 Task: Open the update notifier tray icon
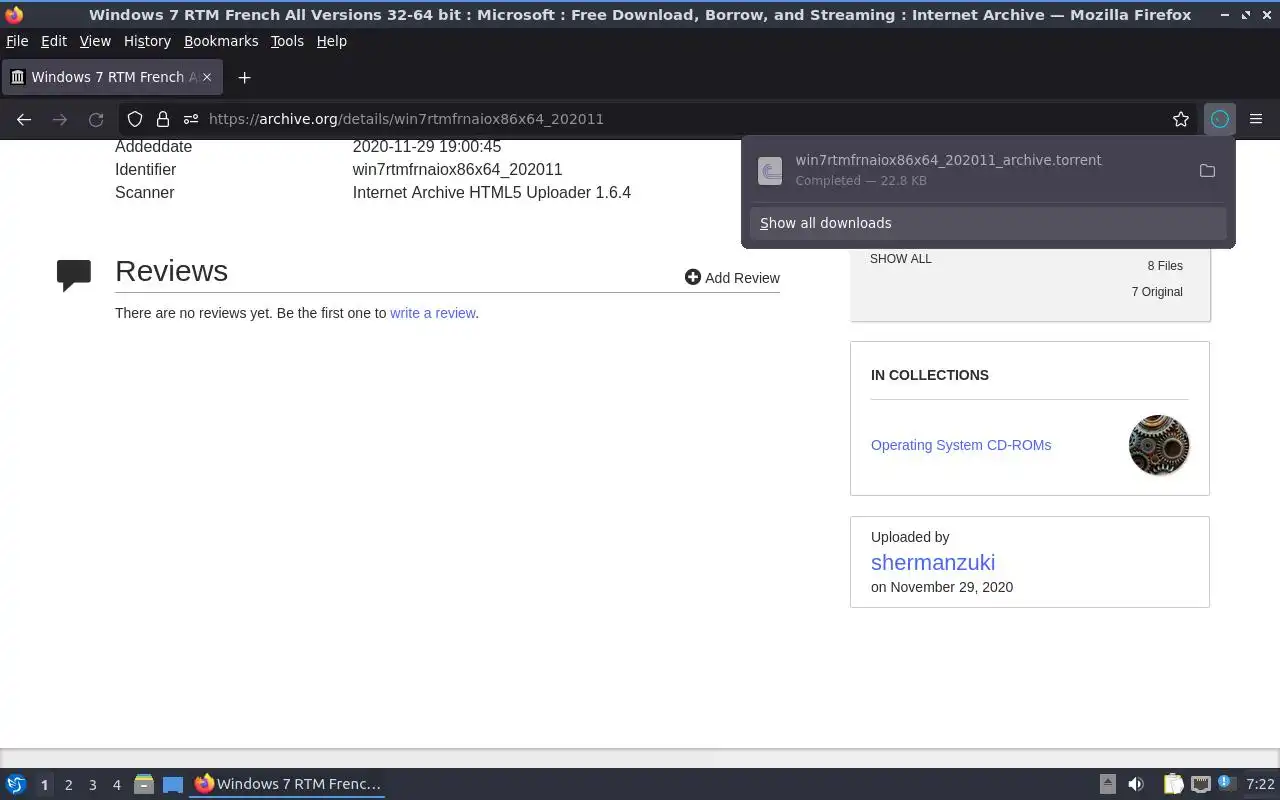pyautogui.click(x=1227, y=783)
